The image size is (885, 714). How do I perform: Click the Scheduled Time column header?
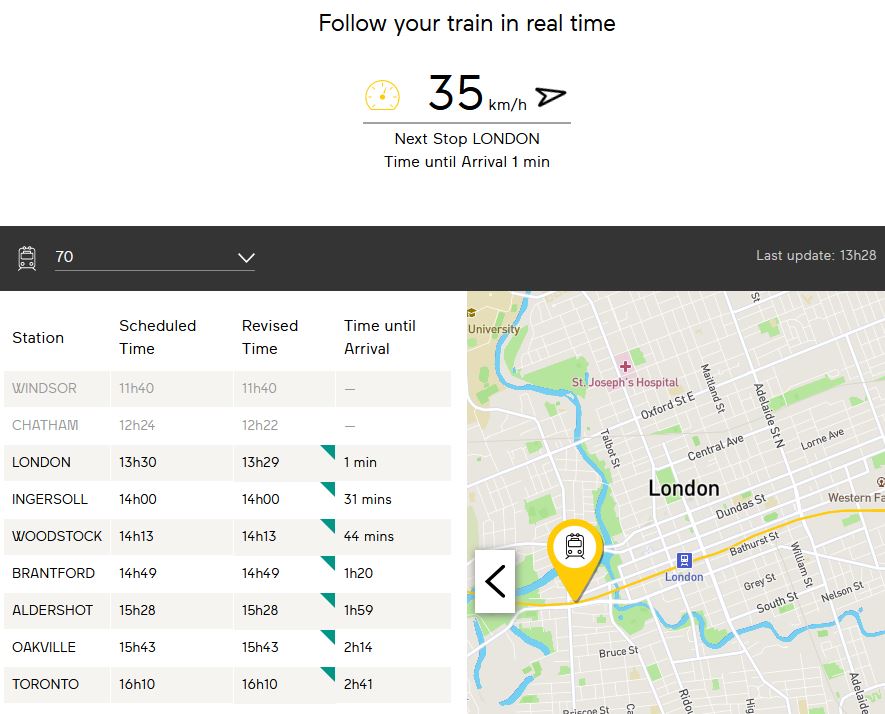(x=158, y=337)
